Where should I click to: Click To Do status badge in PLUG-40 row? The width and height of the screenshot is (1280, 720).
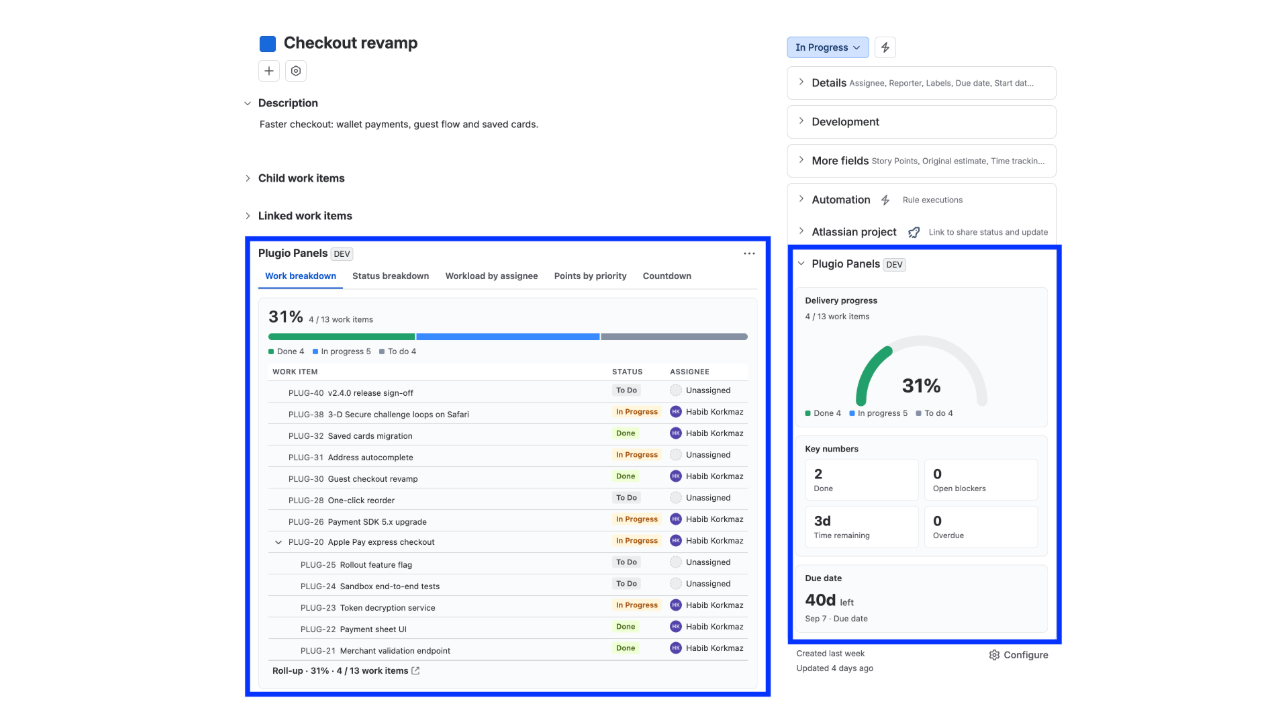[x=627, y=390]
